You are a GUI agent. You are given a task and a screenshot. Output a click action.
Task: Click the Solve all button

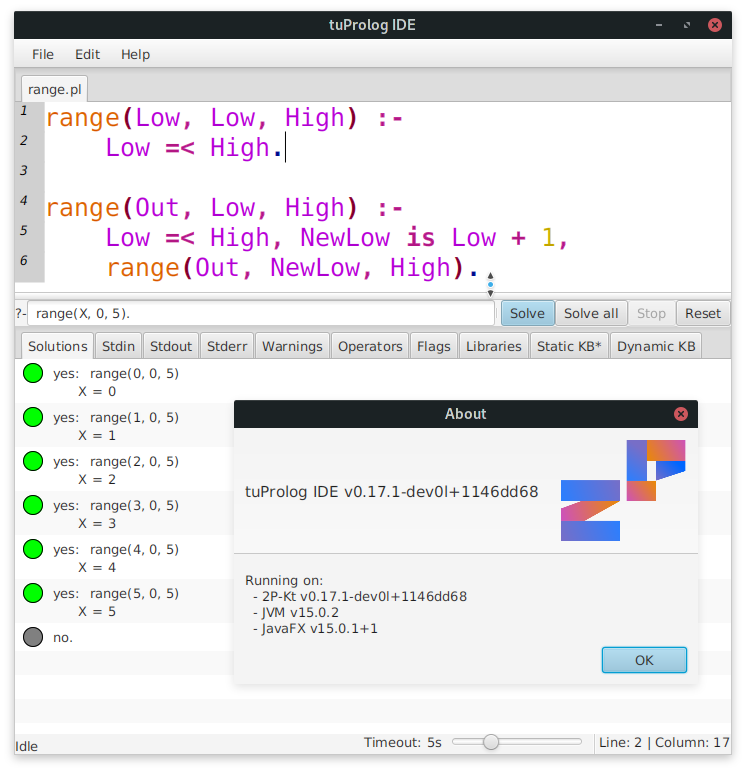tap(591, 313)
